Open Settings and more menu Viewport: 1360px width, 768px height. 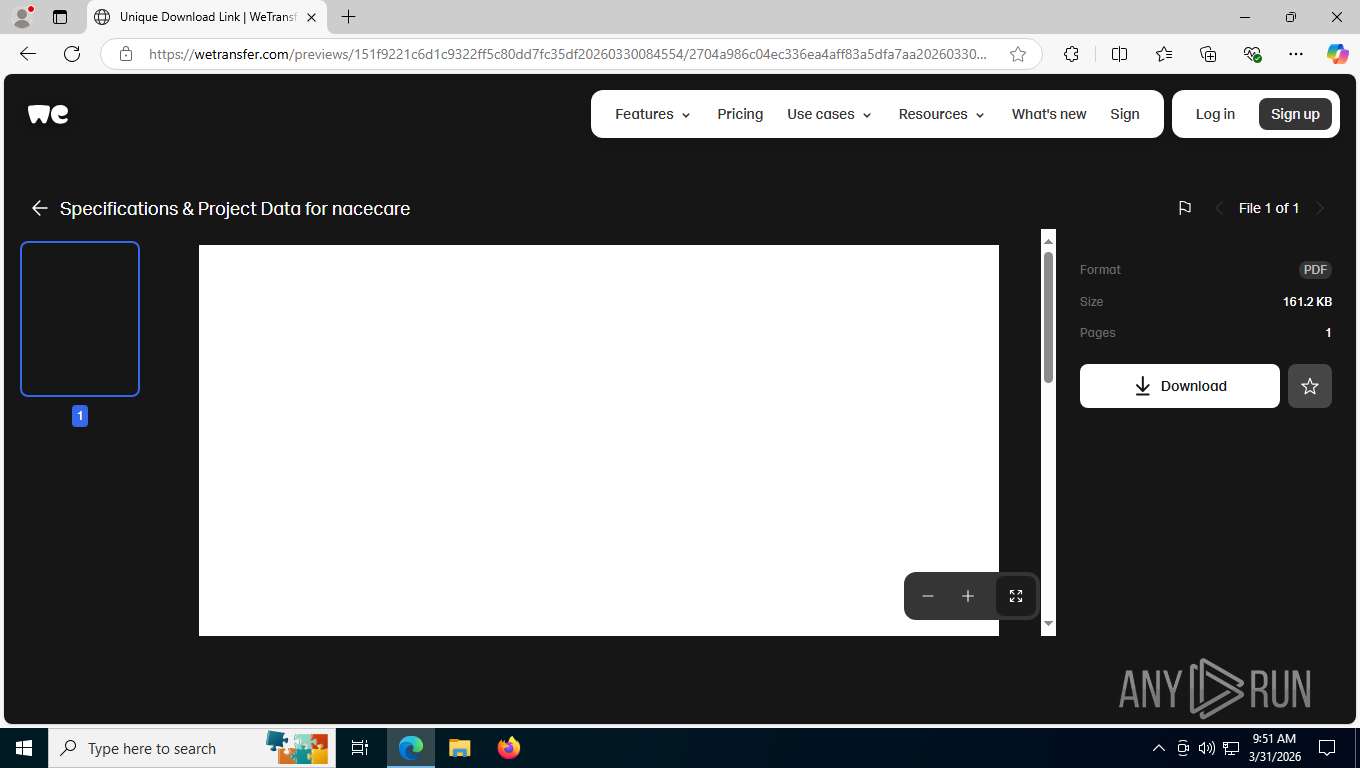(x=1296, y=54)
